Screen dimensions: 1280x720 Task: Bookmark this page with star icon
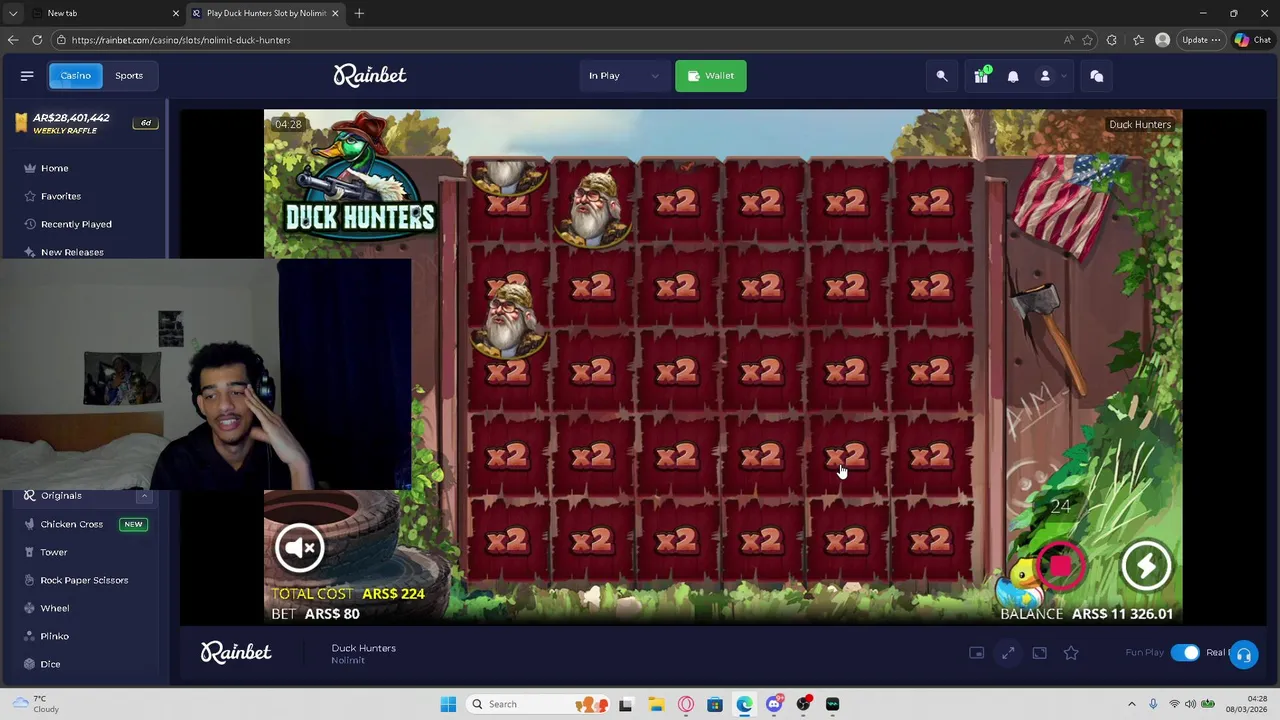(1087, 40)
